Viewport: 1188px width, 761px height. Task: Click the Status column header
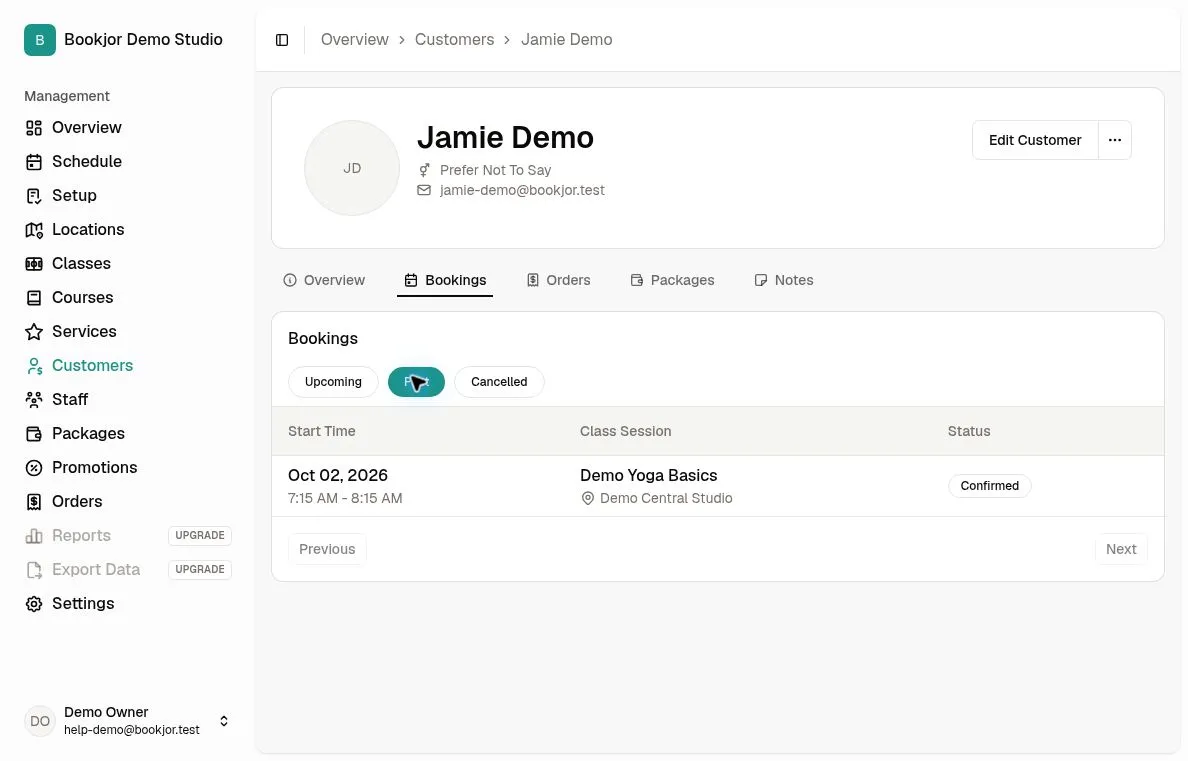[969, 431]
